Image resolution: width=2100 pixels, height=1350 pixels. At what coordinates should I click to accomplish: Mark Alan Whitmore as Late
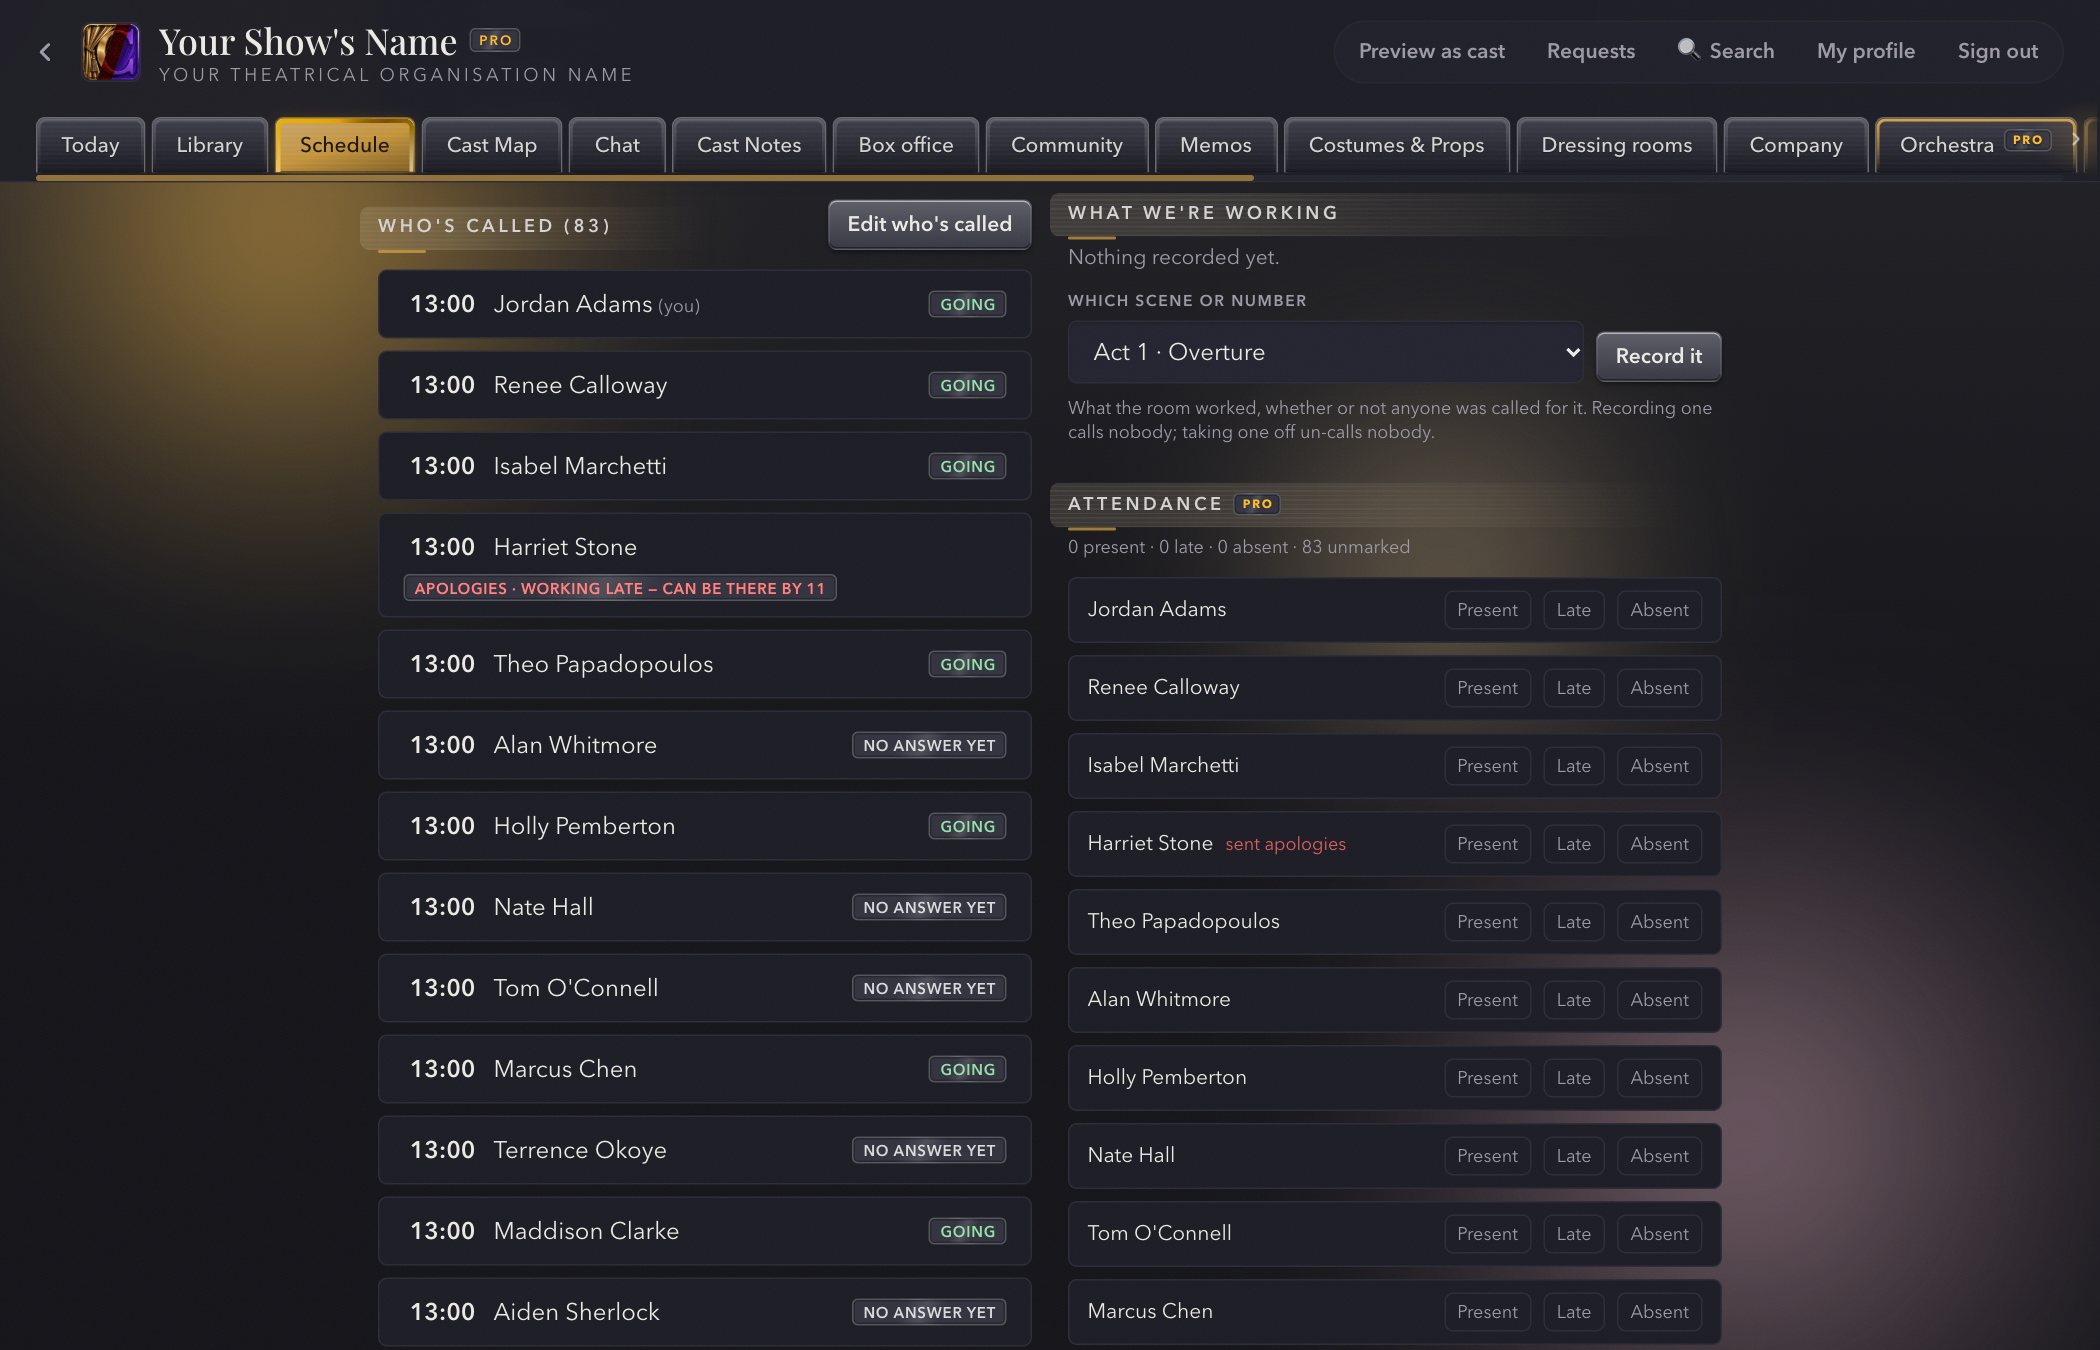pos(1573,1000)
